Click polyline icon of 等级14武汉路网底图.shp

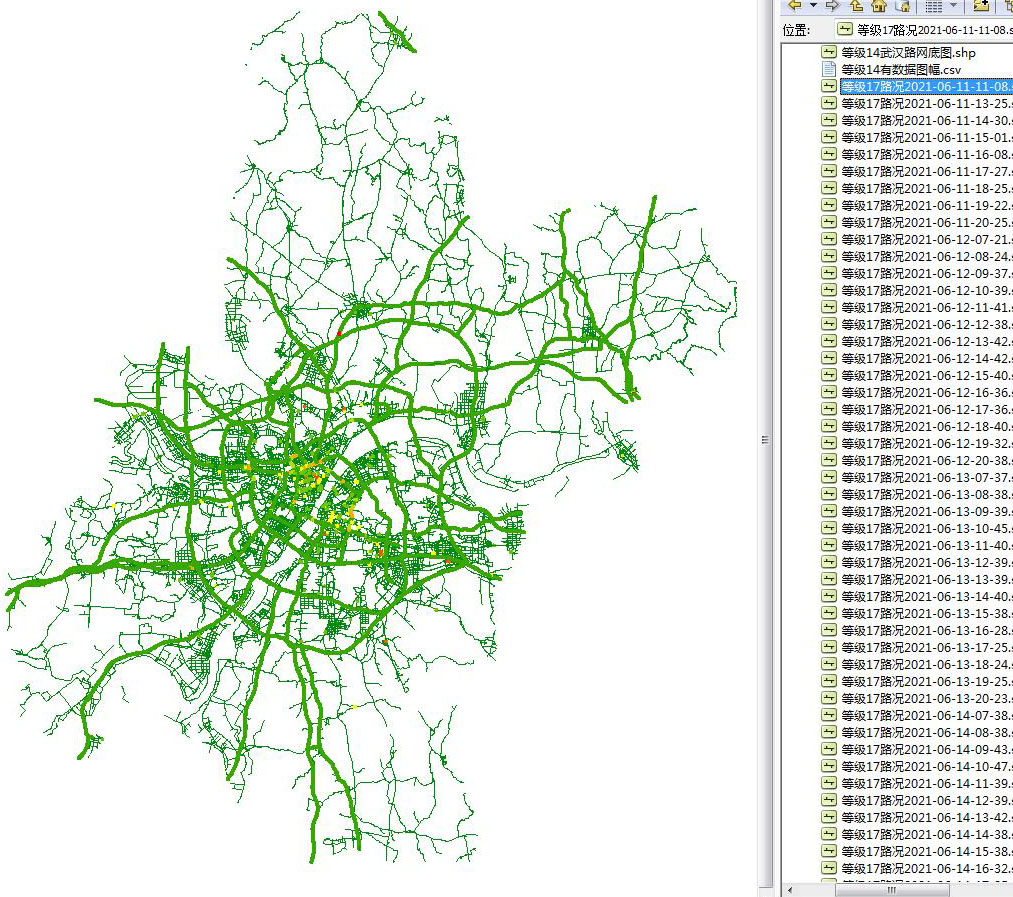(828, 52)
